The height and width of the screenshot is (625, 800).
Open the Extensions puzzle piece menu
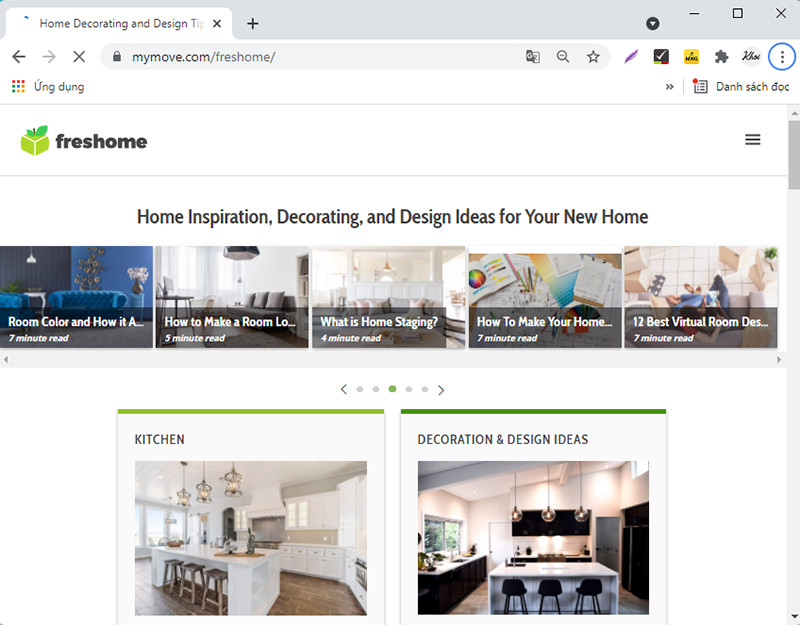pyautogui.click(x=721, y=57)
